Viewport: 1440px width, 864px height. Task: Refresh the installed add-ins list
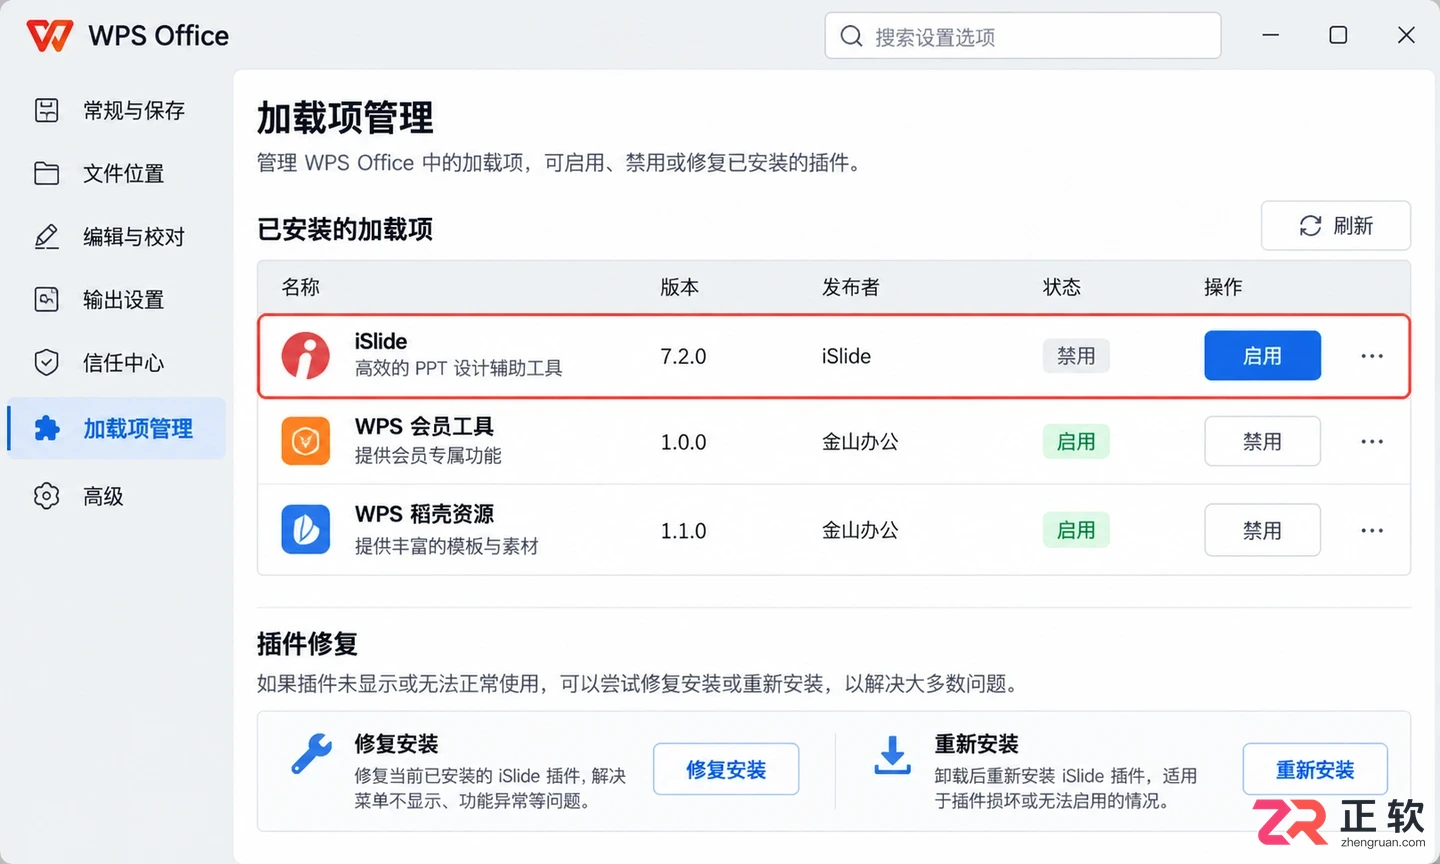coord(1336,226)
